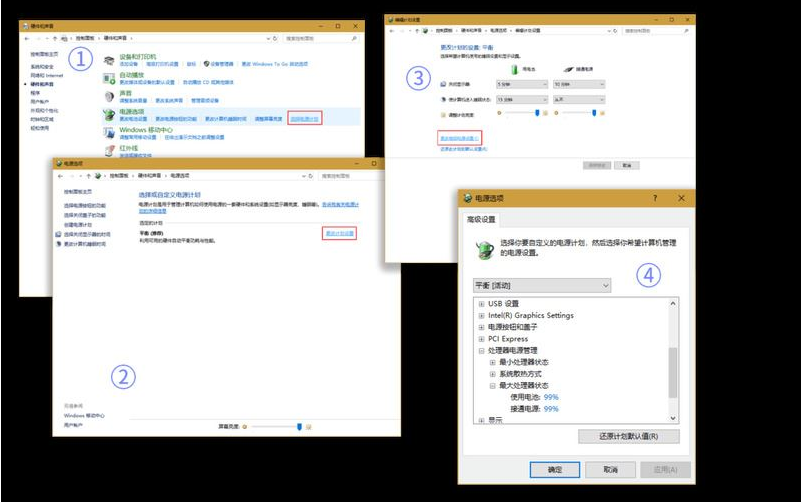Select the 高级设置 tab

click(482, 220)
